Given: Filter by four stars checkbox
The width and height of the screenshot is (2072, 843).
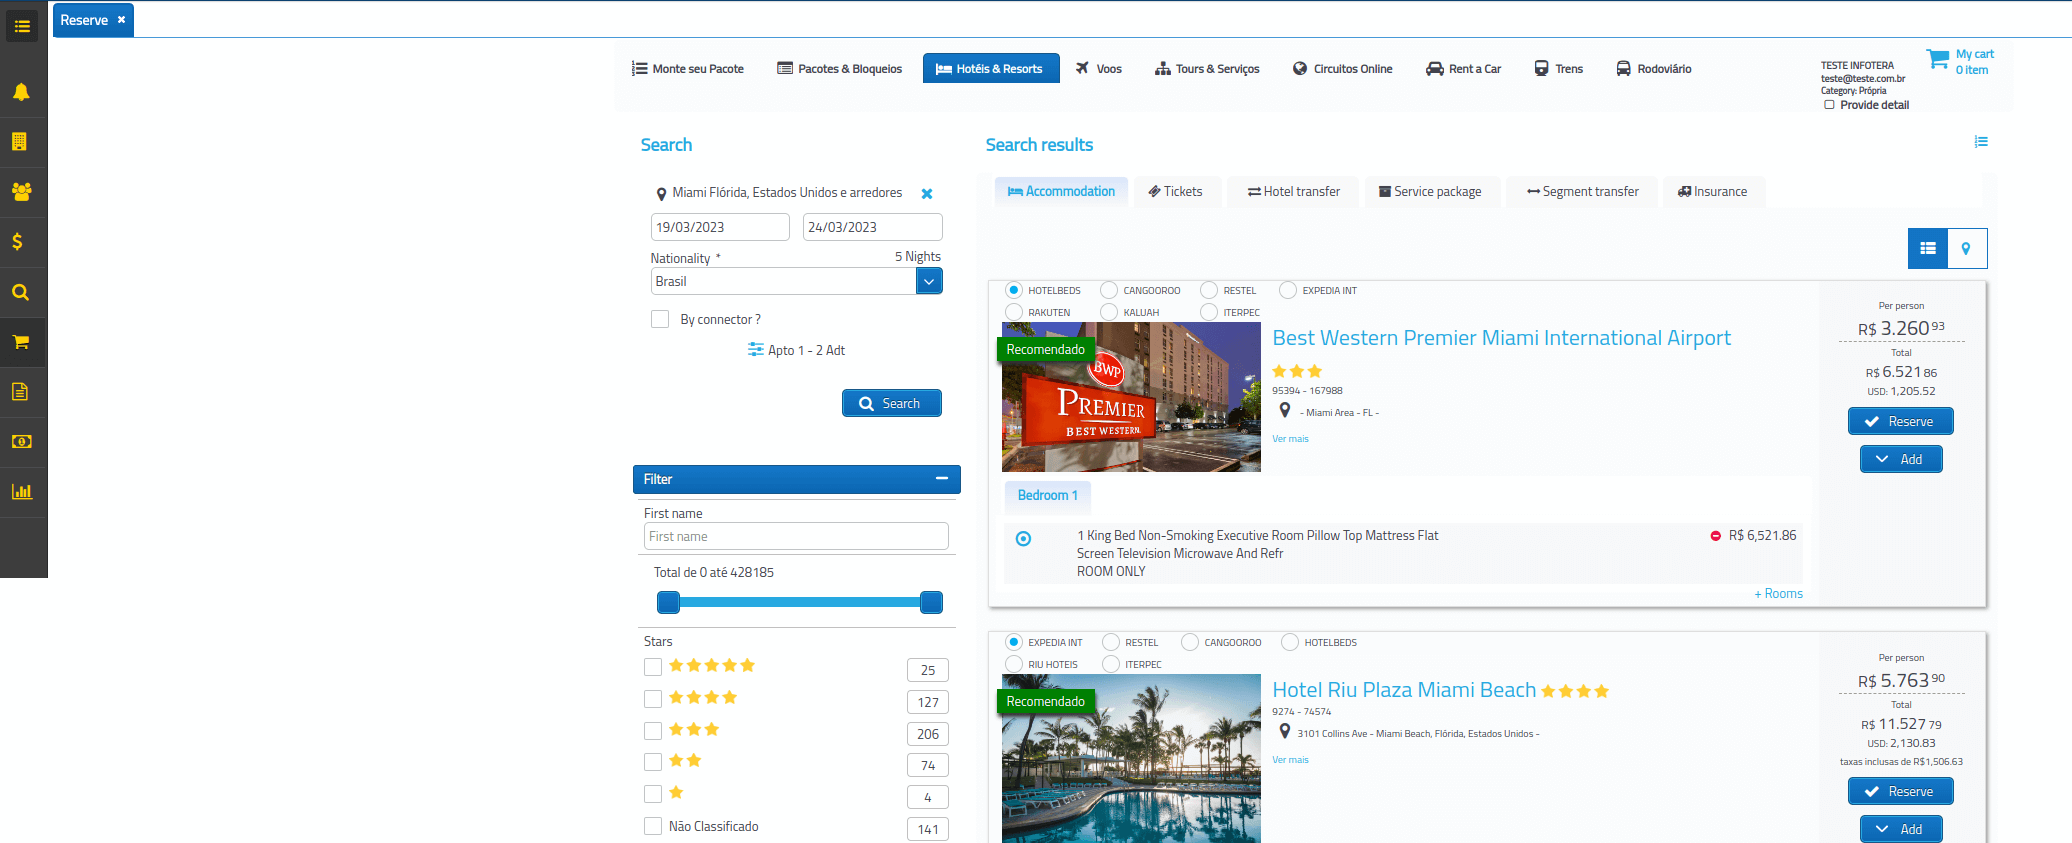Looking at the screenshot, I should (x=653, y=699).
